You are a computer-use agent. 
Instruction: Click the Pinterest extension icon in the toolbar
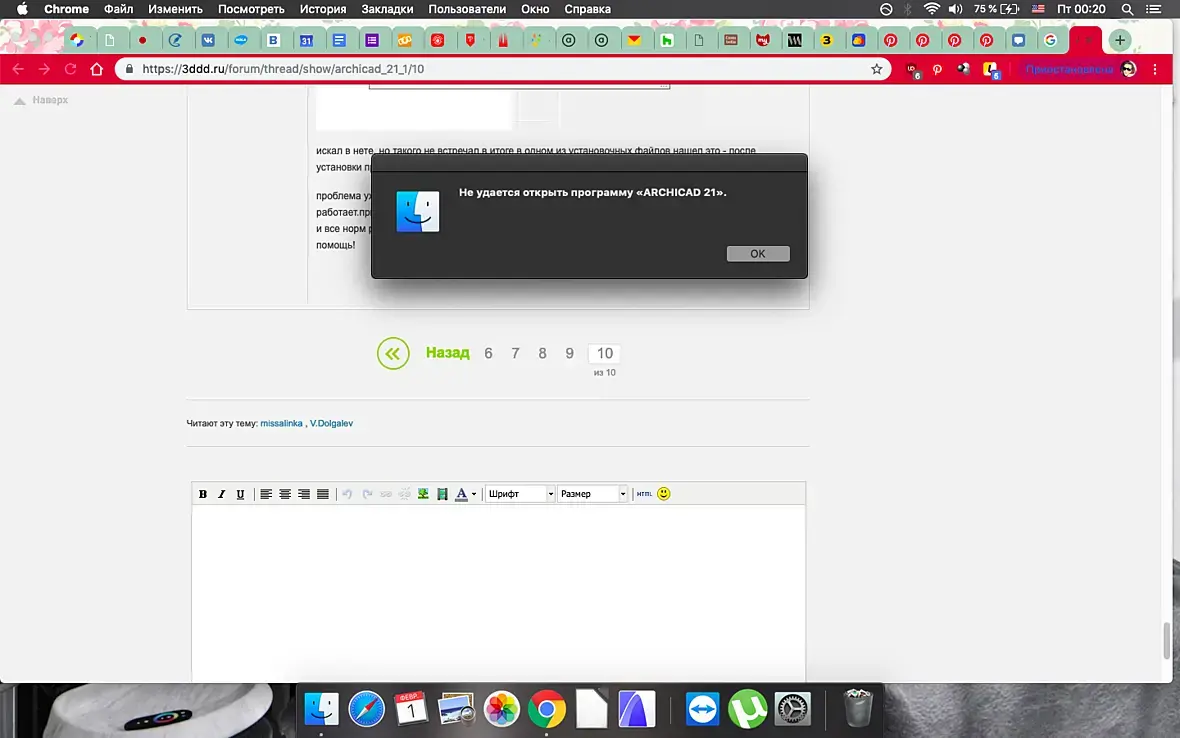click(937, 69)
